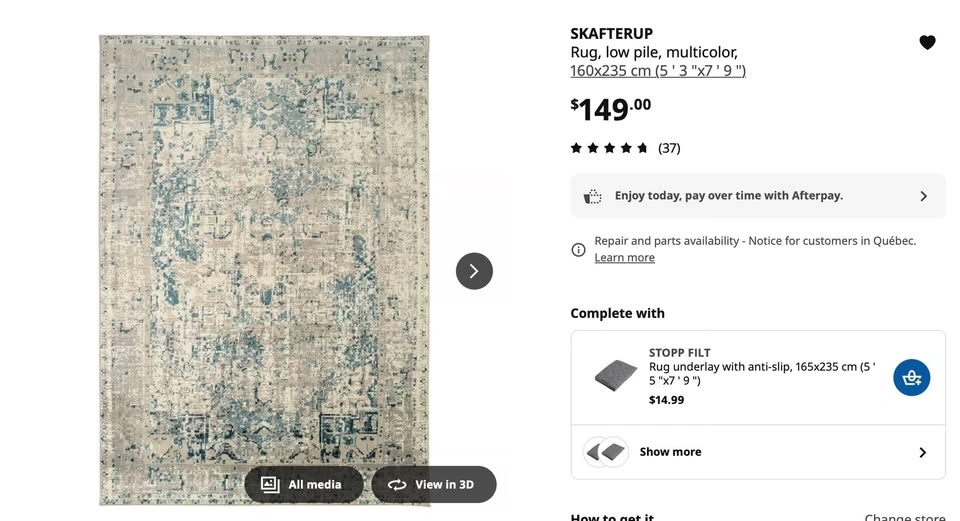
Task: Click the All media gallery icon
Action: tap(270, 484)
